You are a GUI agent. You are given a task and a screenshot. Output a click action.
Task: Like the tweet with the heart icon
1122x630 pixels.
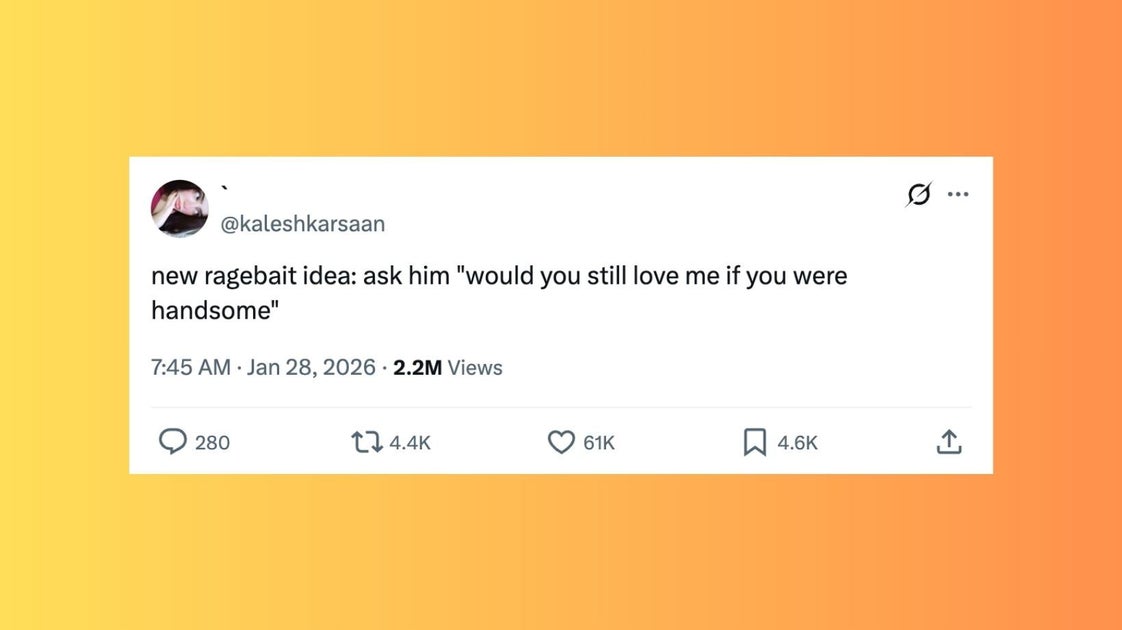[561, 441]
